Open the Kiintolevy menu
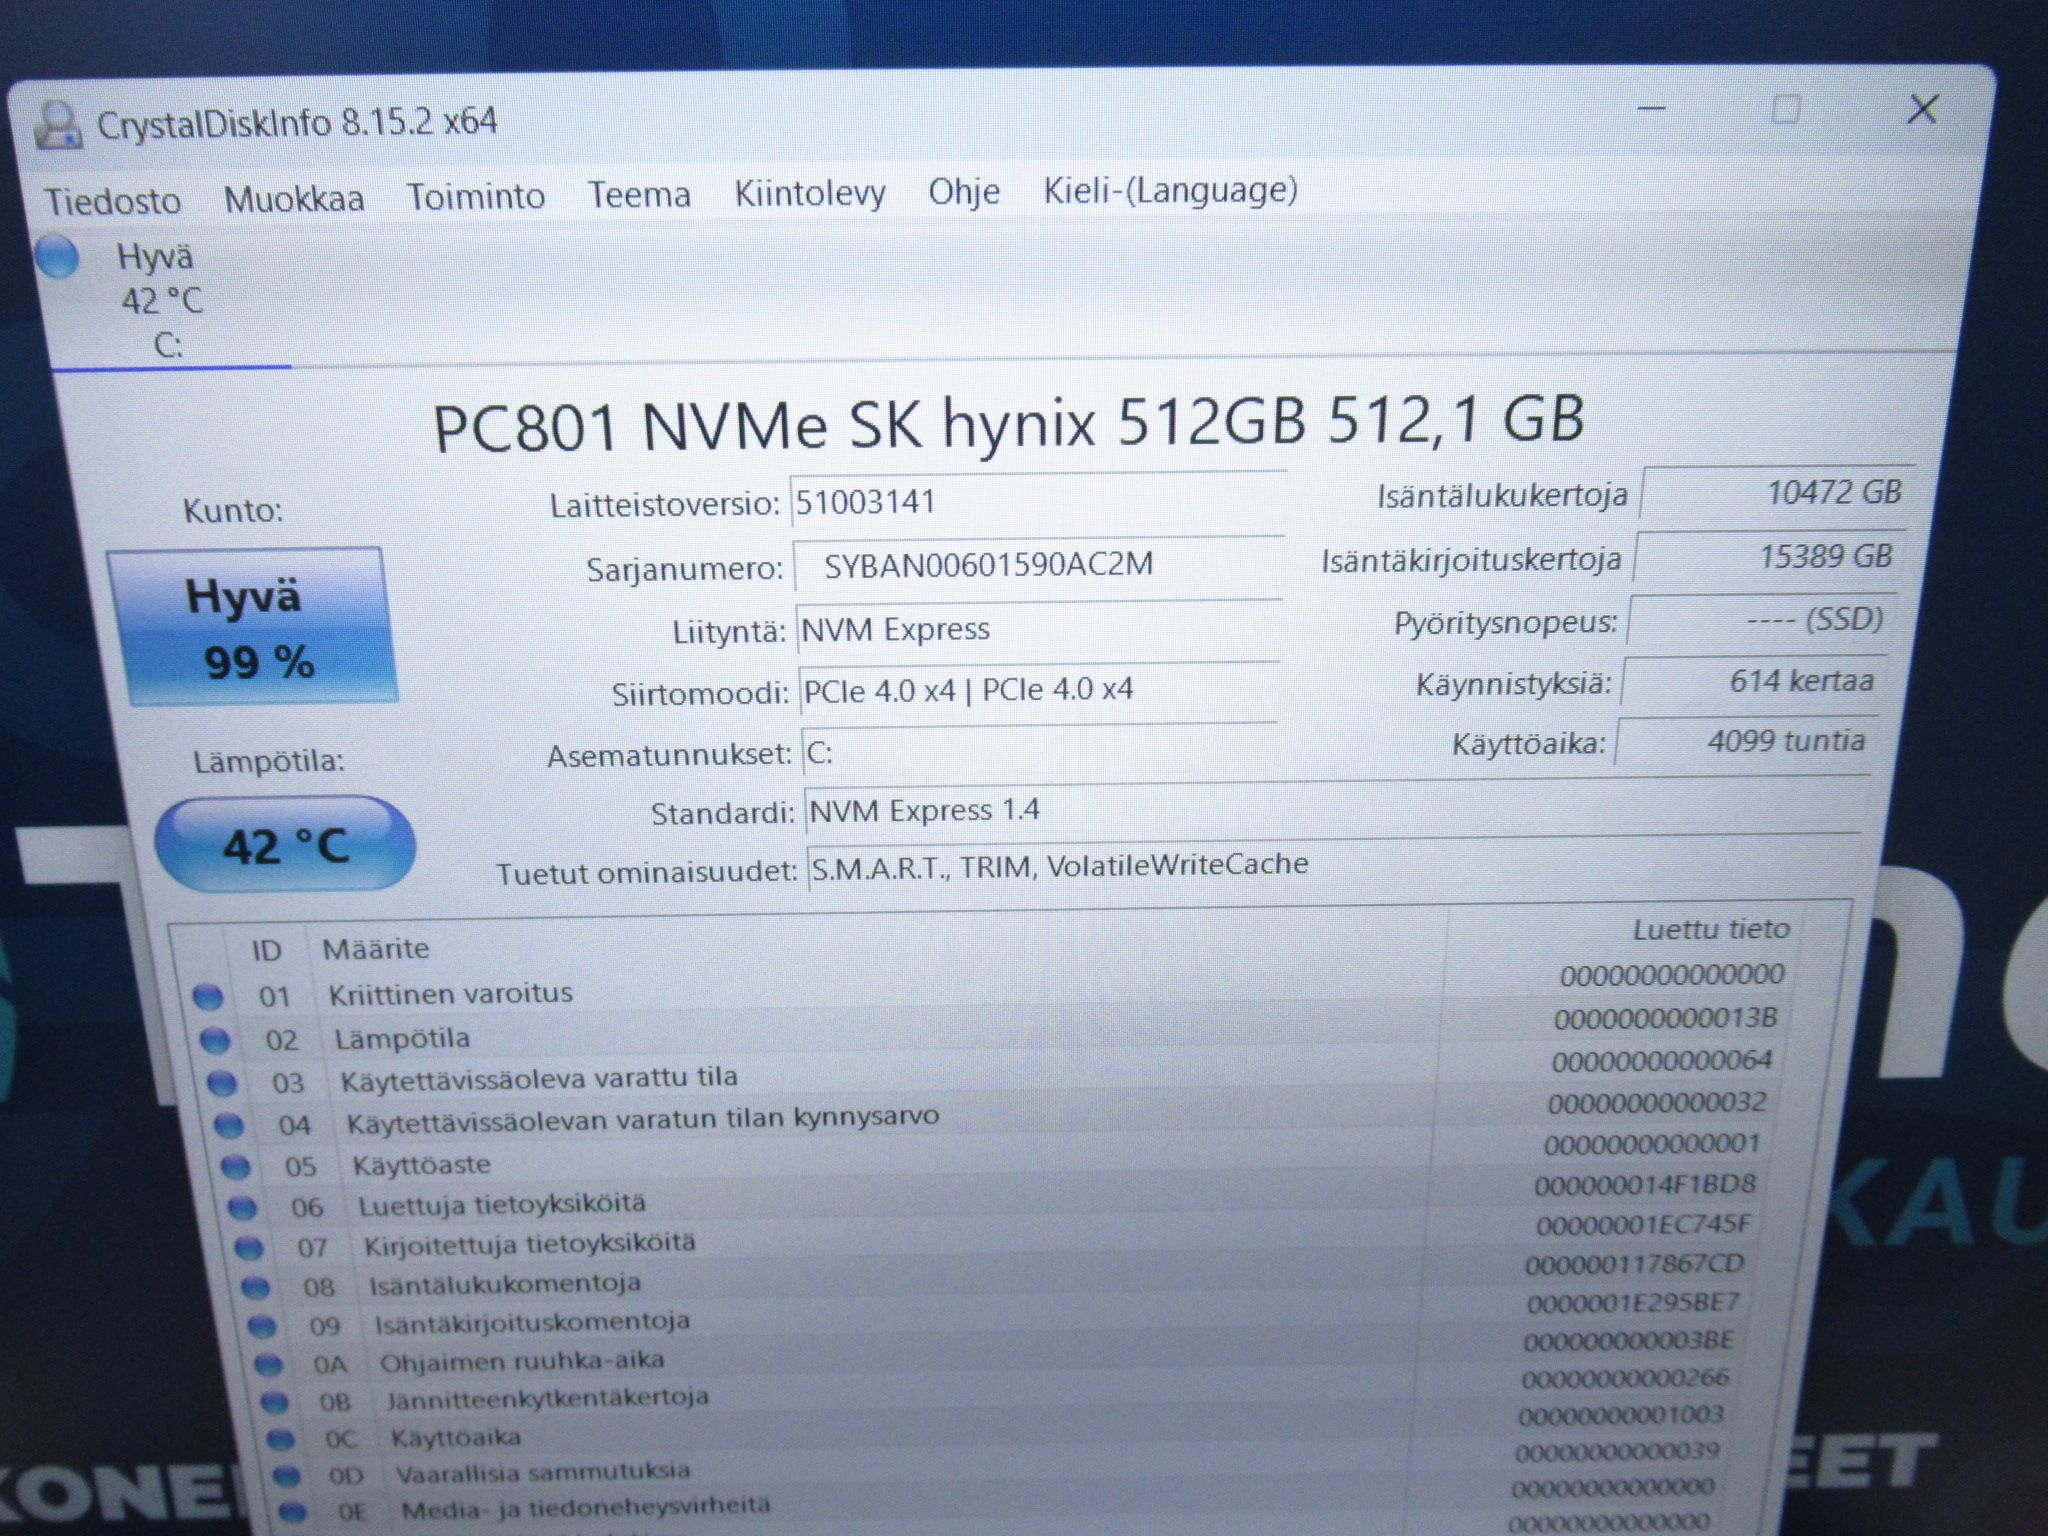Image resolution: width=2048 pixels, height=1536 pixels. click(810, 192)
